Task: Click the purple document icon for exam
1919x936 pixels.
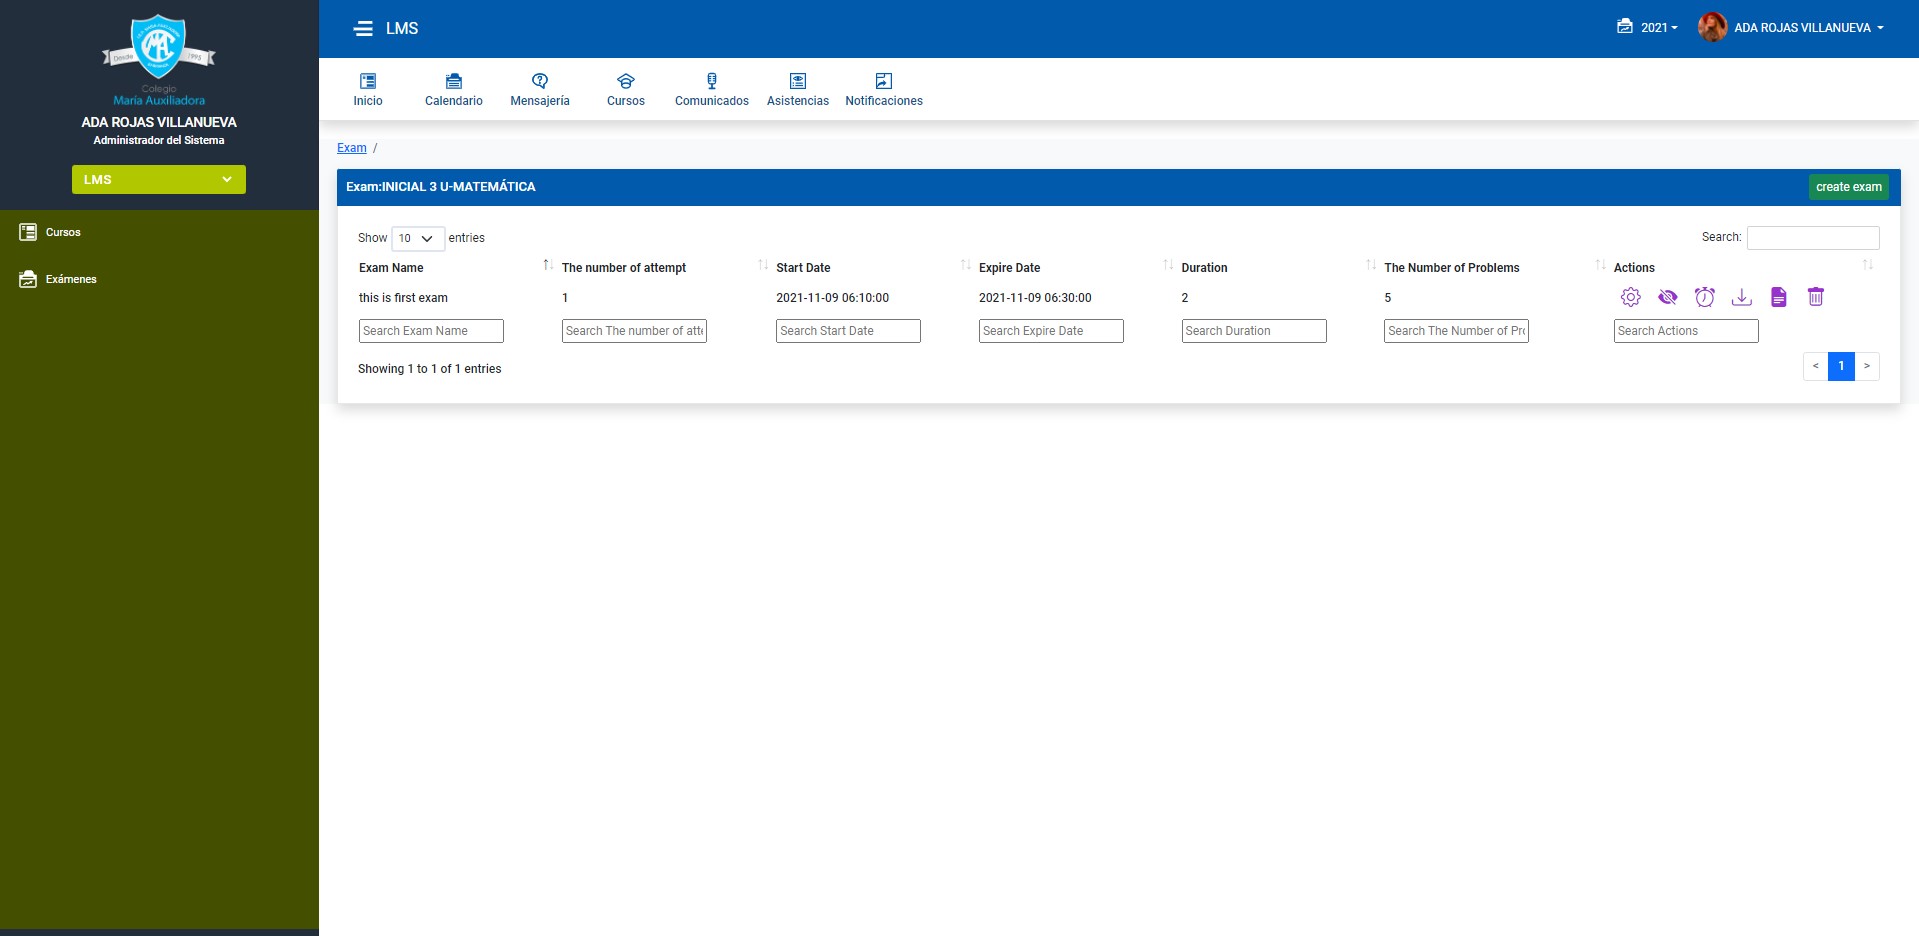Action: point(1778,297)
